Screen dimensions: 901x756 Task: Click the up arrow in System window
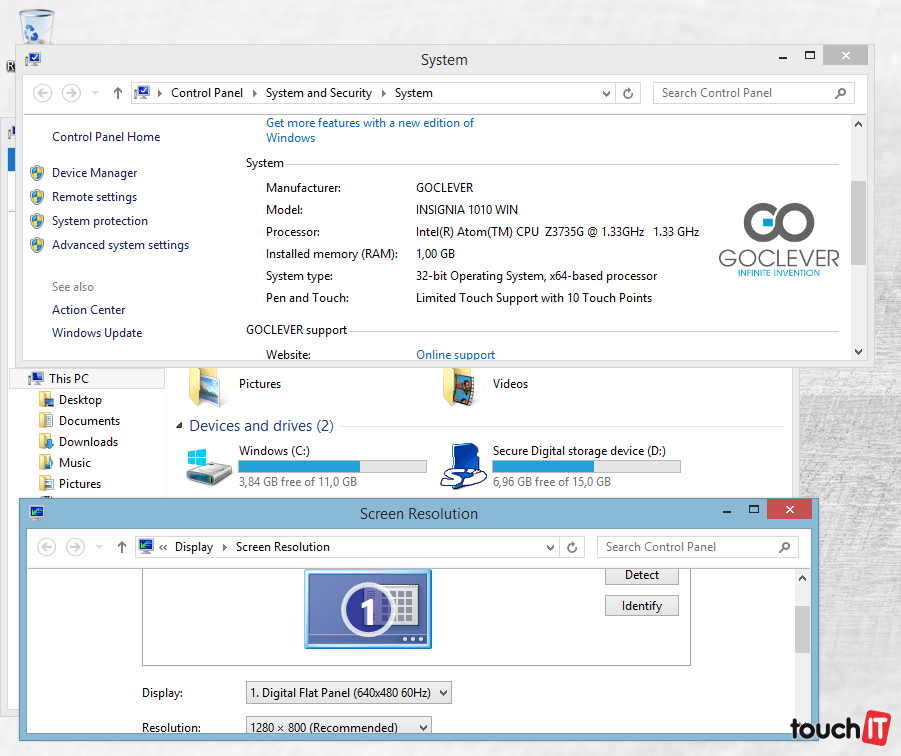tap(118, 93)
